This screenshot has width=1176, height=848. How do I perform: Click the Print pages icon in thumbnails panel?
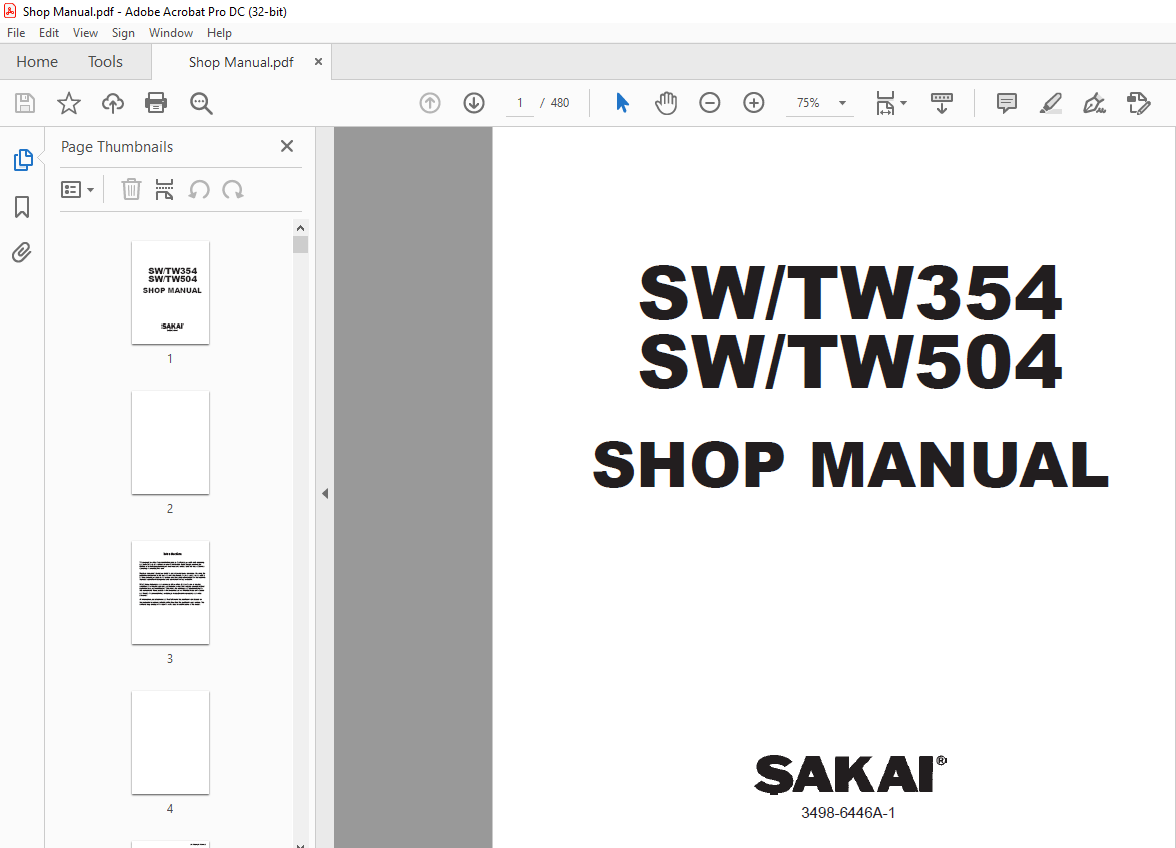pos(164,190)
